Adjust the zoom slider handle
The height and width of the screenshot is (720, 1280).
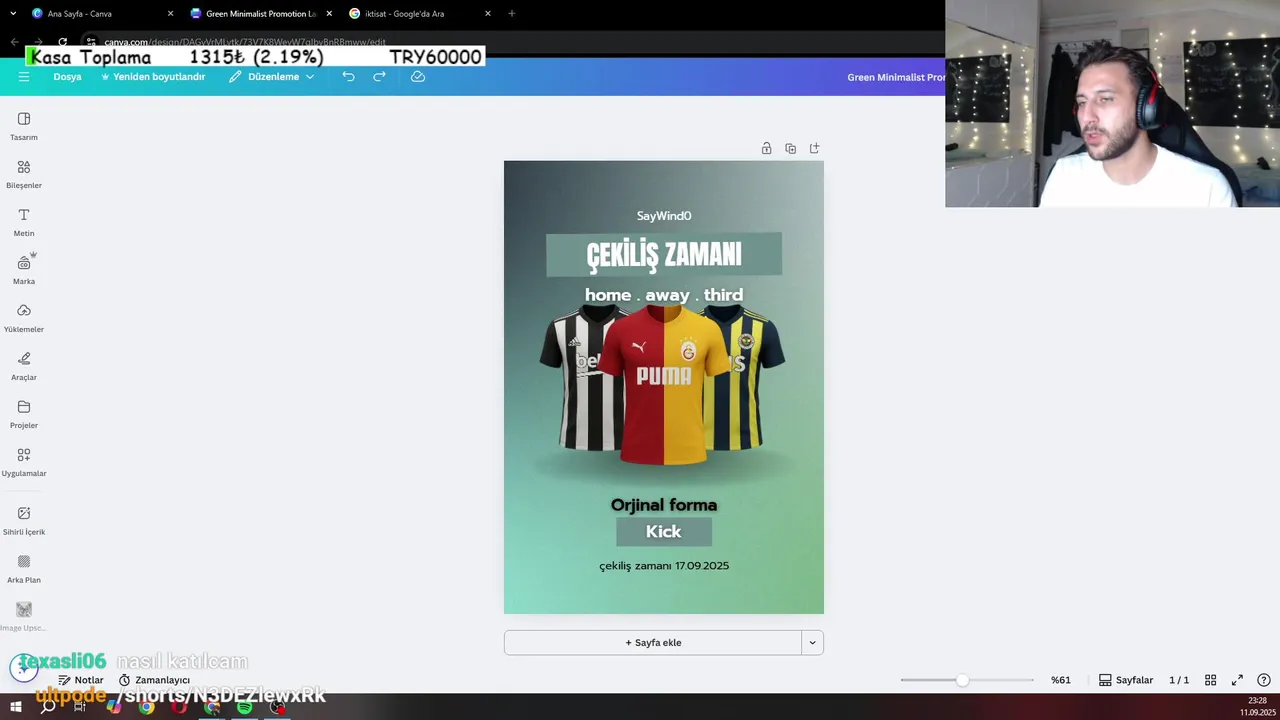tap(962, 680)
